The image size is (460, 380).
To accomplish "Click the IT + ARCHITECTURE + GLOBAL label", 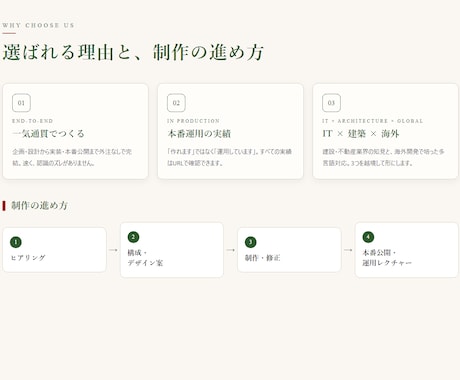I will pos(372,121).
